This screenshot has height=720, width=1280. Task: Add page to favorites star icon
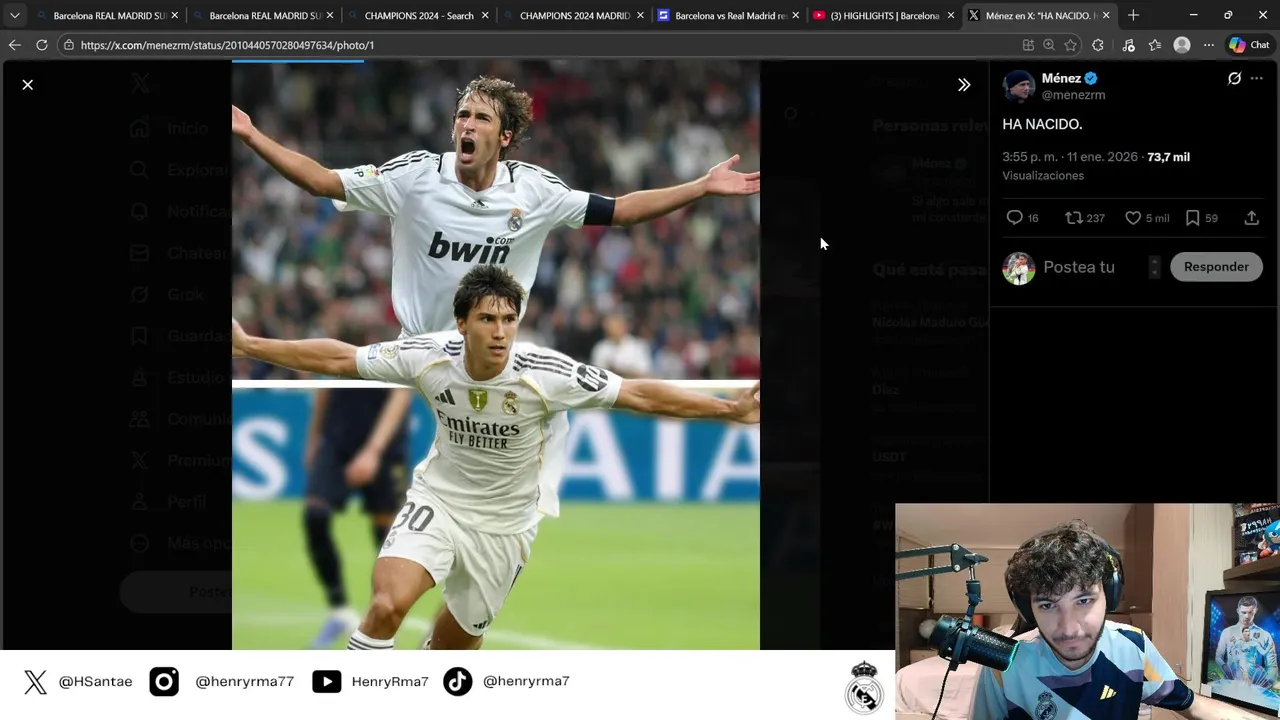point(1071,45)
